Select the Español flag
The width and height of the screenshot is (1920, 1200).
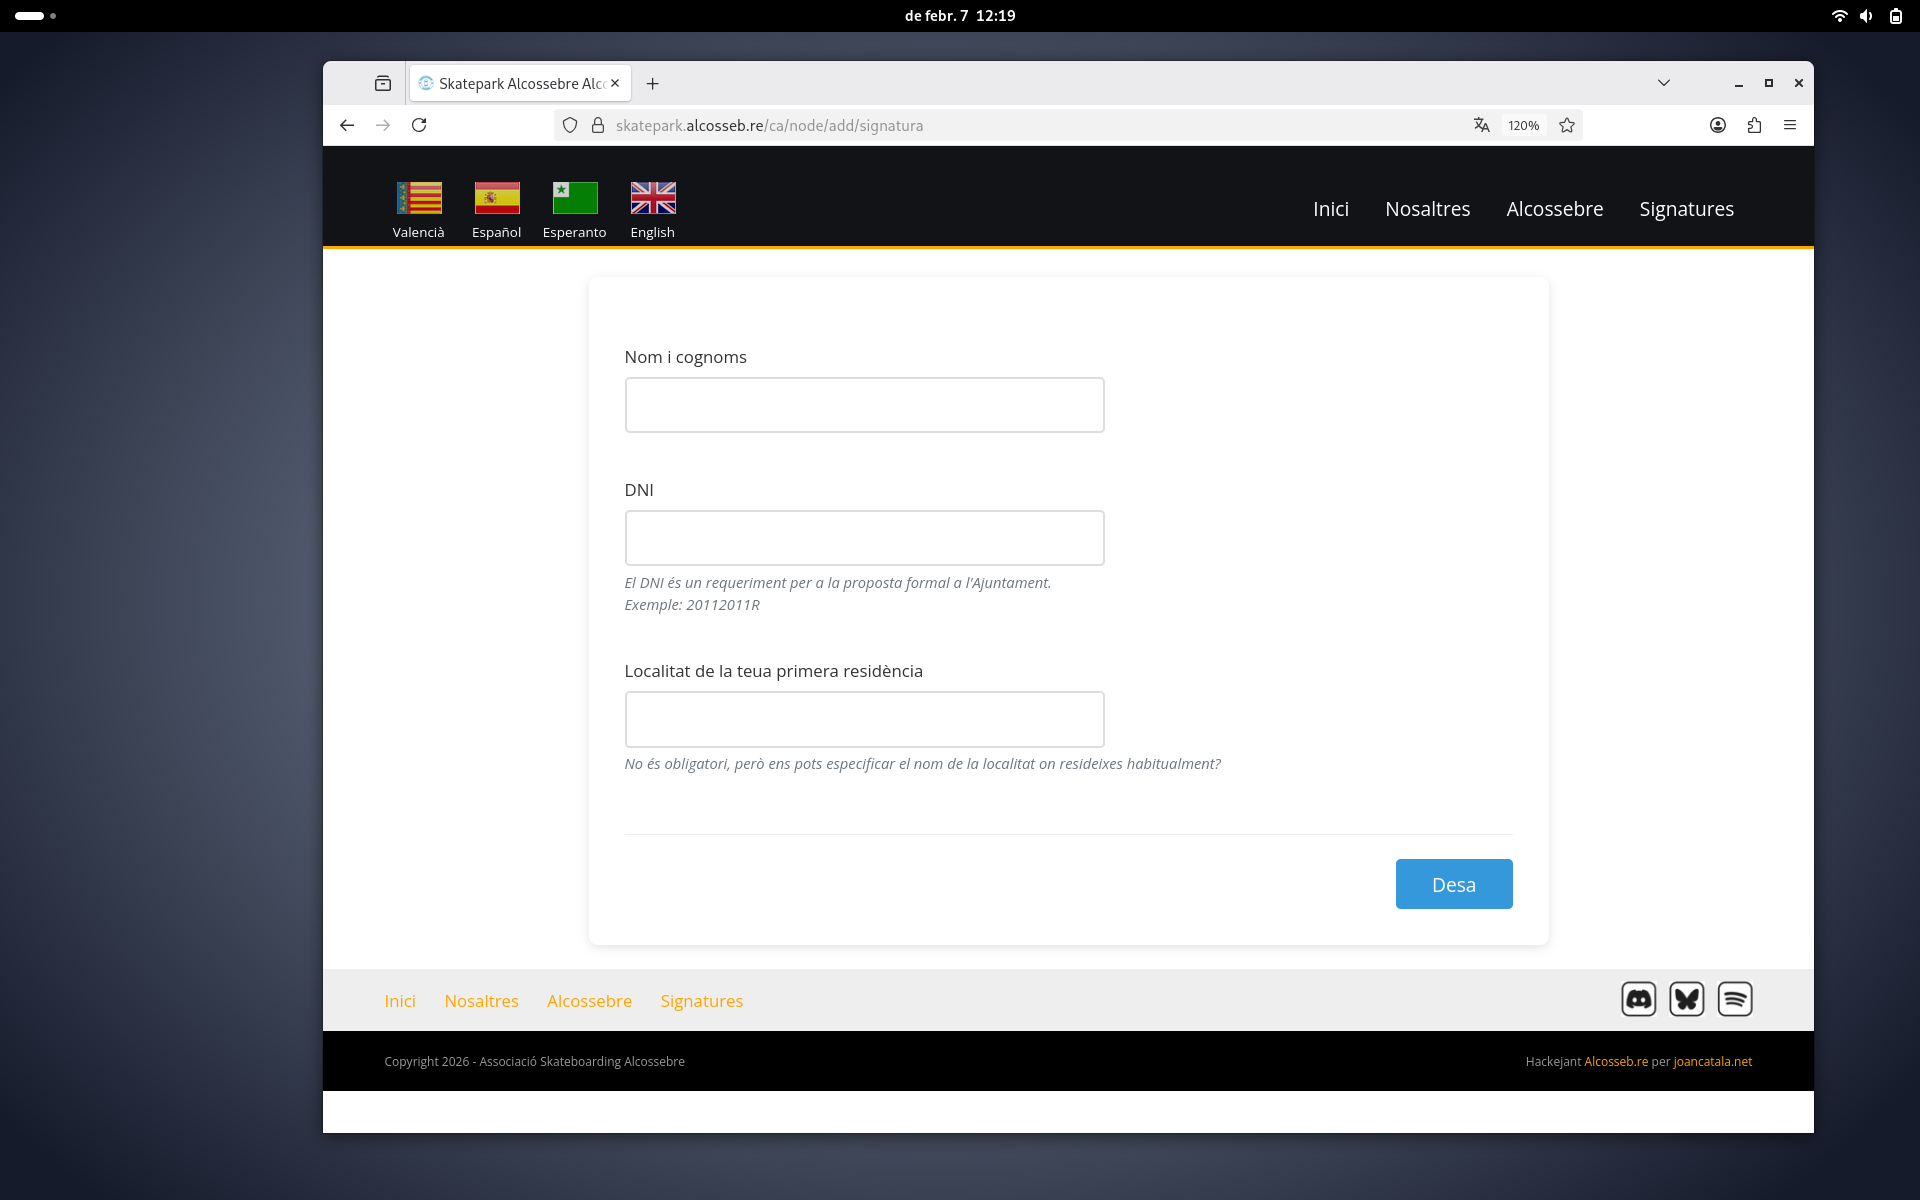(496, 198)
